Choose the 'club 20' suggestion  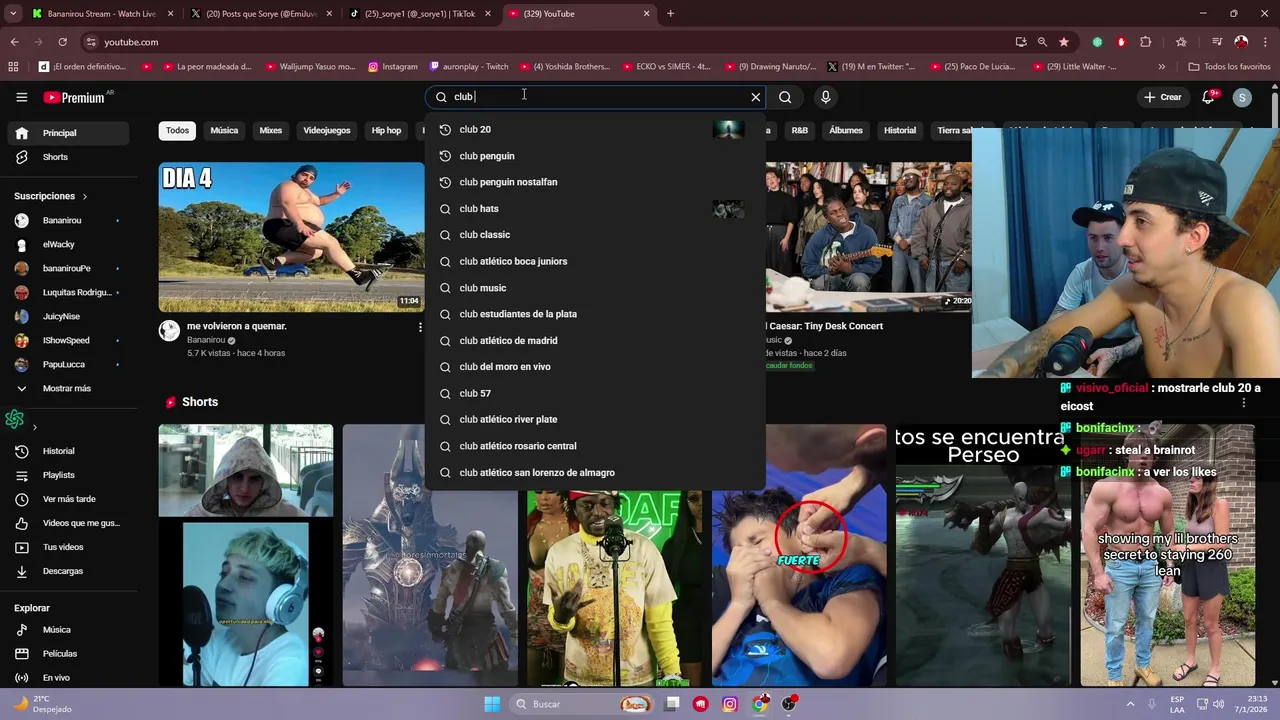coord(595,129)
